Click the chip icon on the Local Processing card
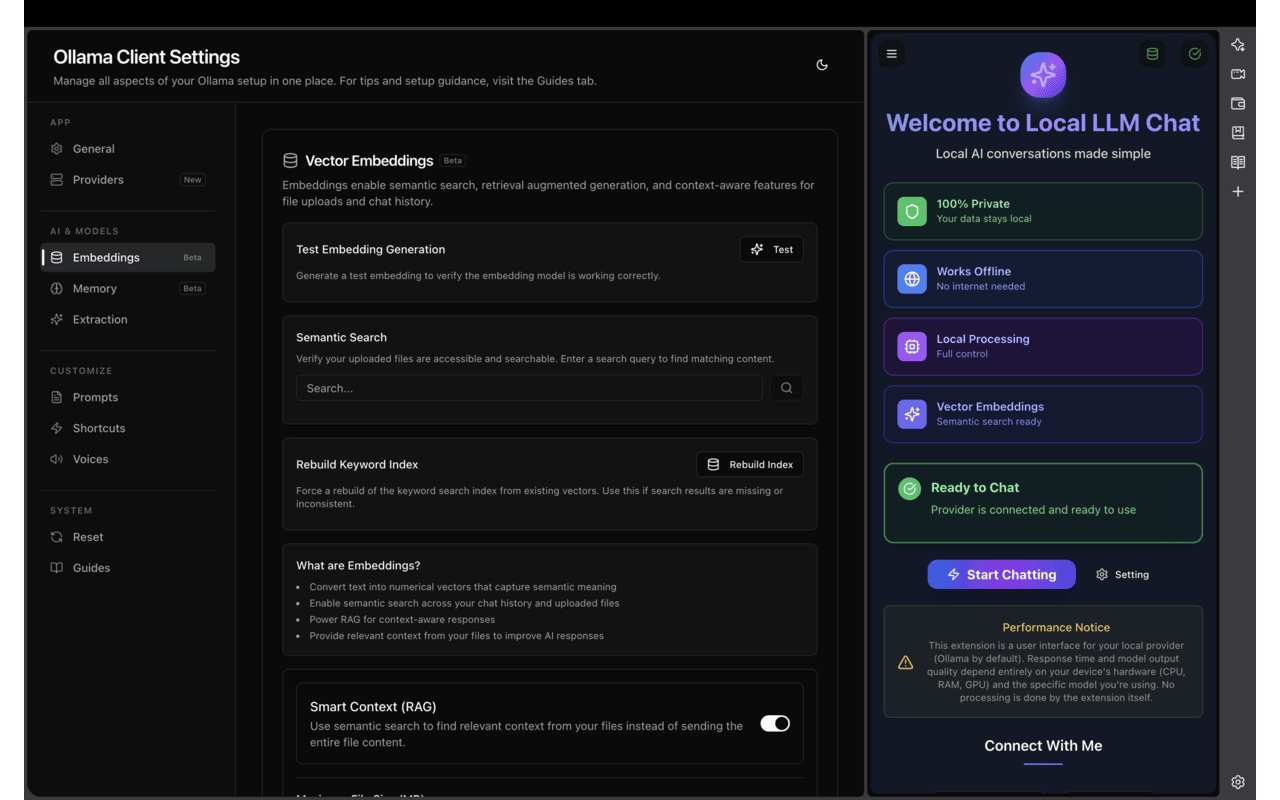 [912, 346]
